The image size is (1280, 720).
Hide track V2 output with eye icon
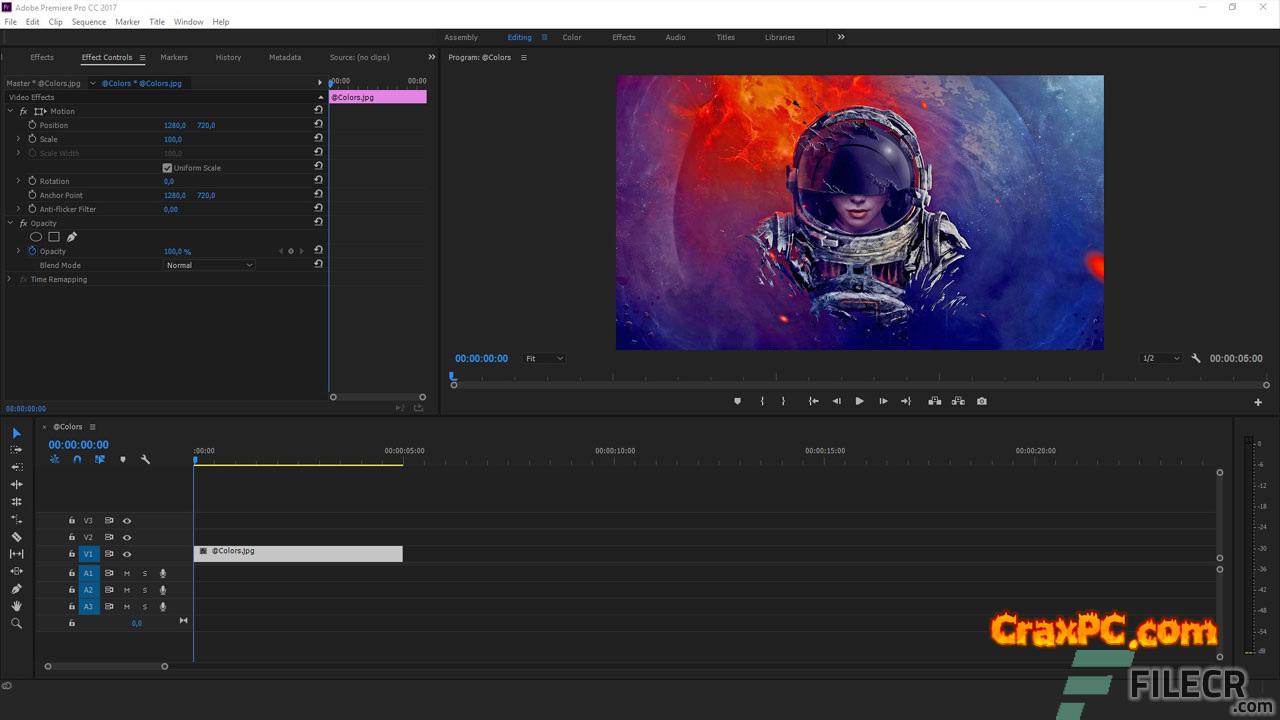click(127, 537)
